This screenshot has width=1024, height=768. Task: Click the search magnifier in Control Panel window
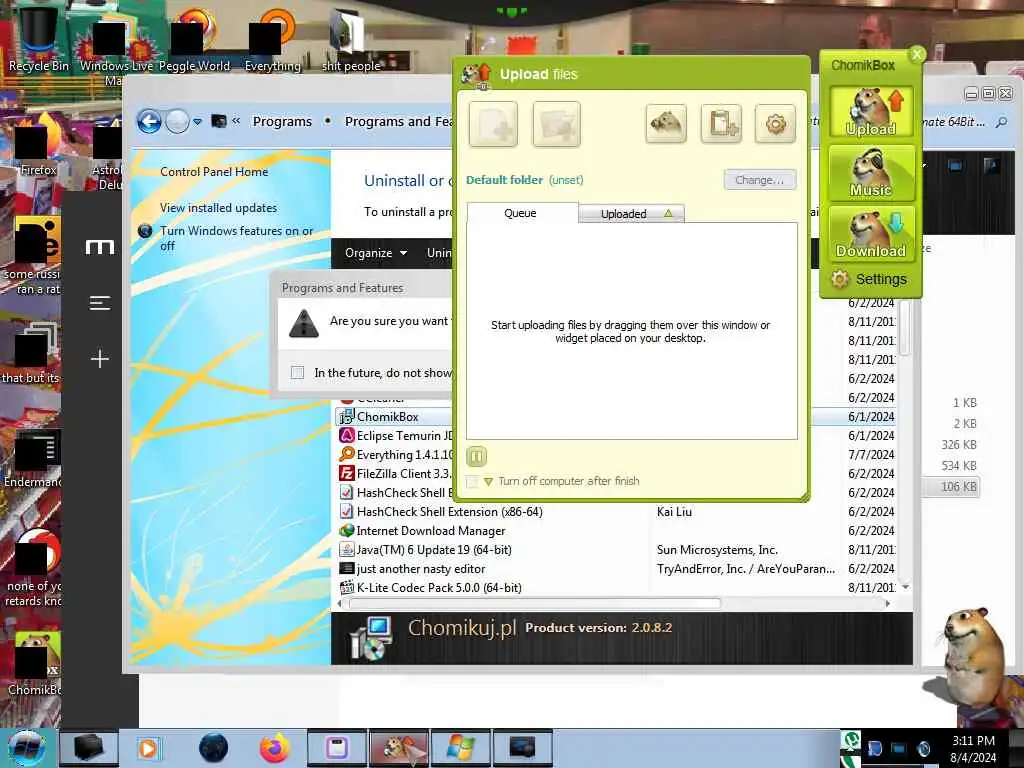coord(1001,122)
